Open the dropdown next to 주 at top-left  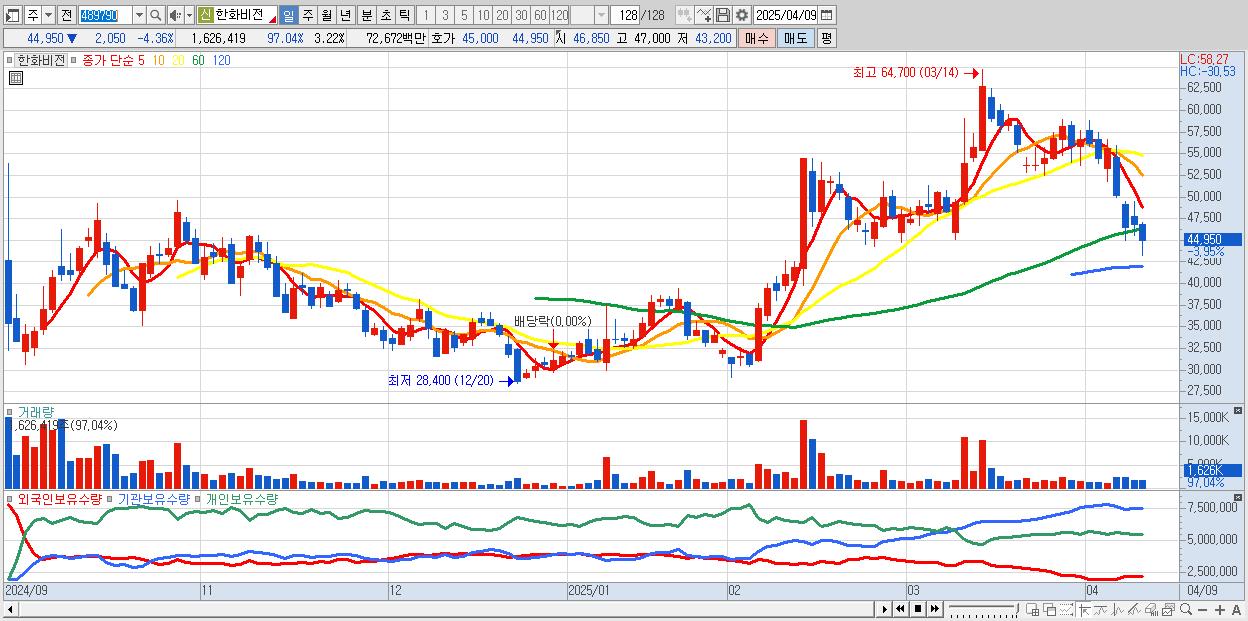tap(48, 15)
